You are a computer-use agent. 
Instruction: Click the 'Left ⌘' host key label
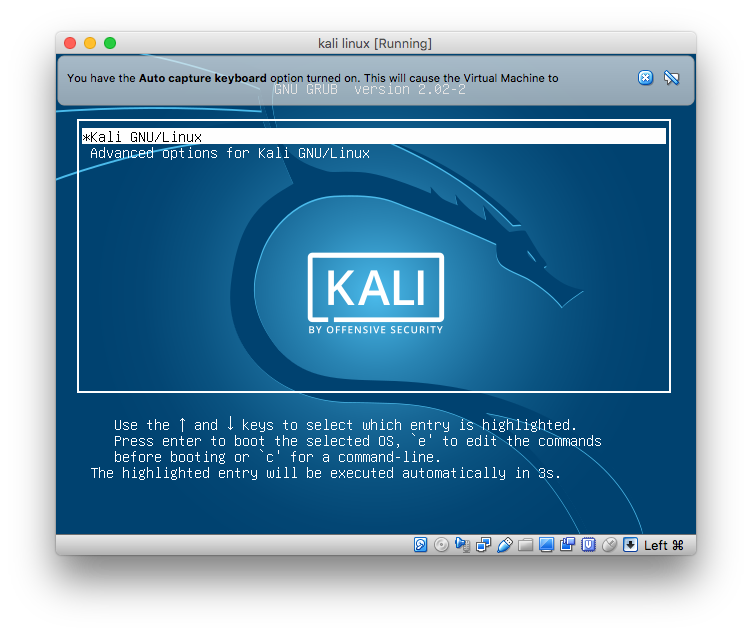click(x=663, y=545)
